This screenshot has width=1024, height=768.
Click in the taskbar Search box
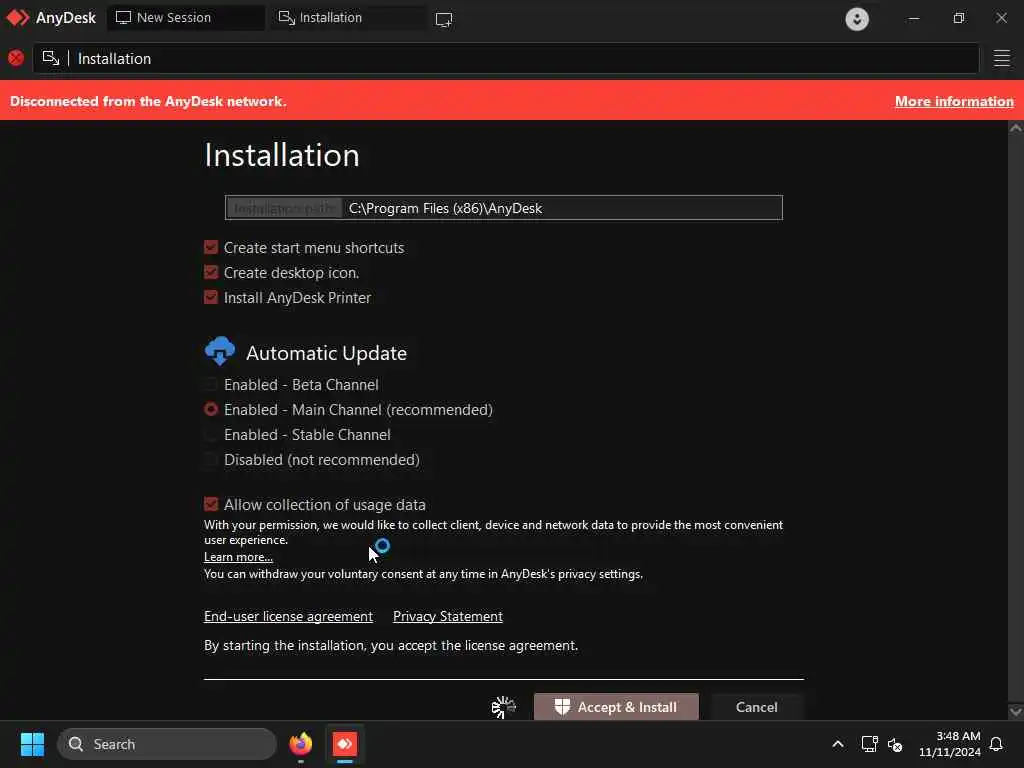(167, 744)
